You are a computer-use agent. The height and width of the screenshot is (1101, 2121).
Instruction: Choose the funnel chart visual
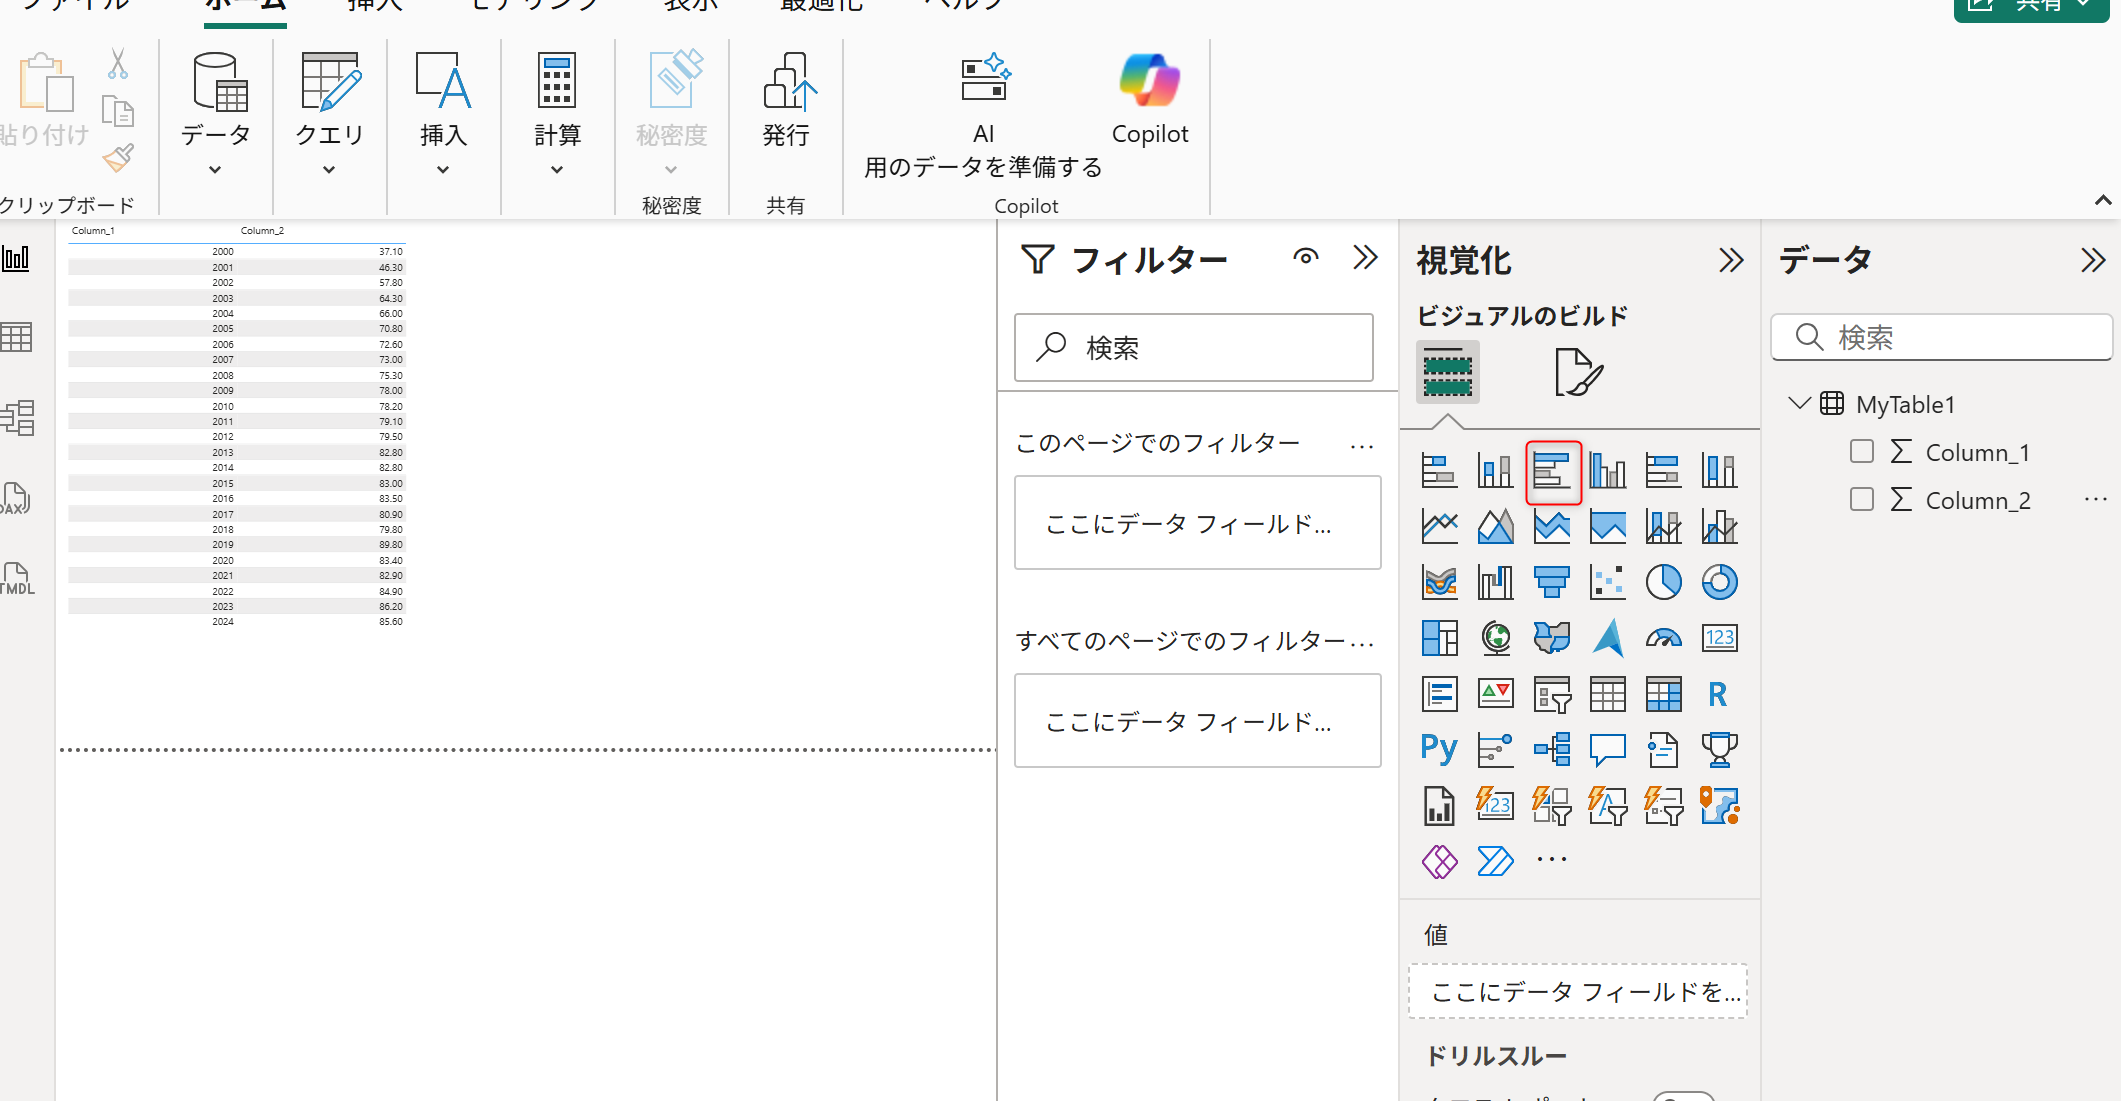pos(1552,582)
